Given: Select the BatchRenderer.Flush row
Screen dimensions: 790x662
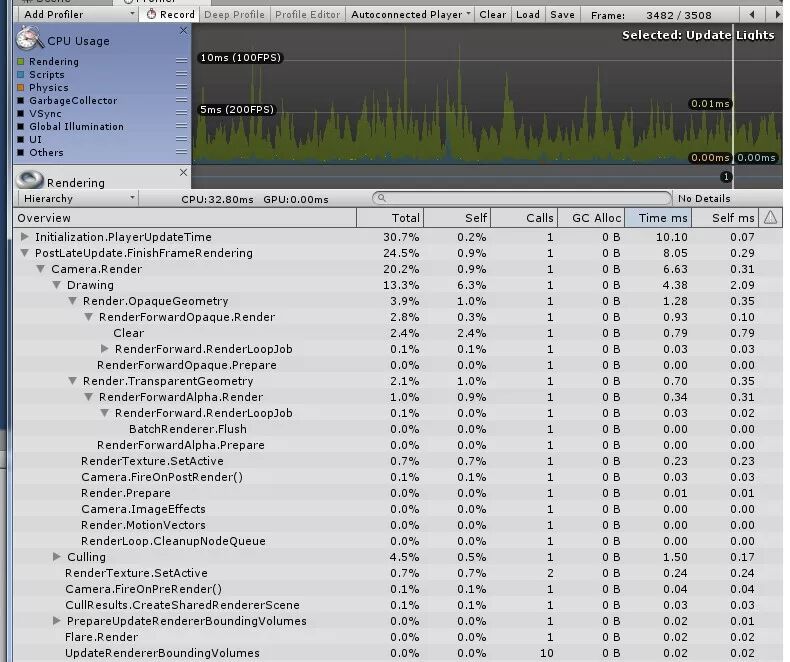Looking at the screenshot, I should (398, 429).
